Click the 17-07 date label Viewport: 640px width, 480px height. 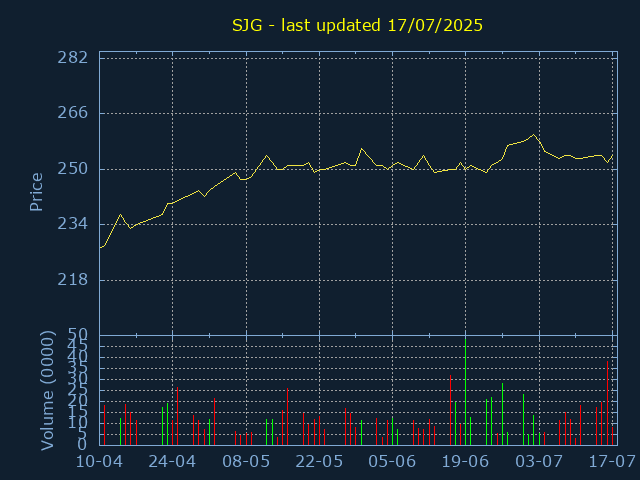[612, 462]
